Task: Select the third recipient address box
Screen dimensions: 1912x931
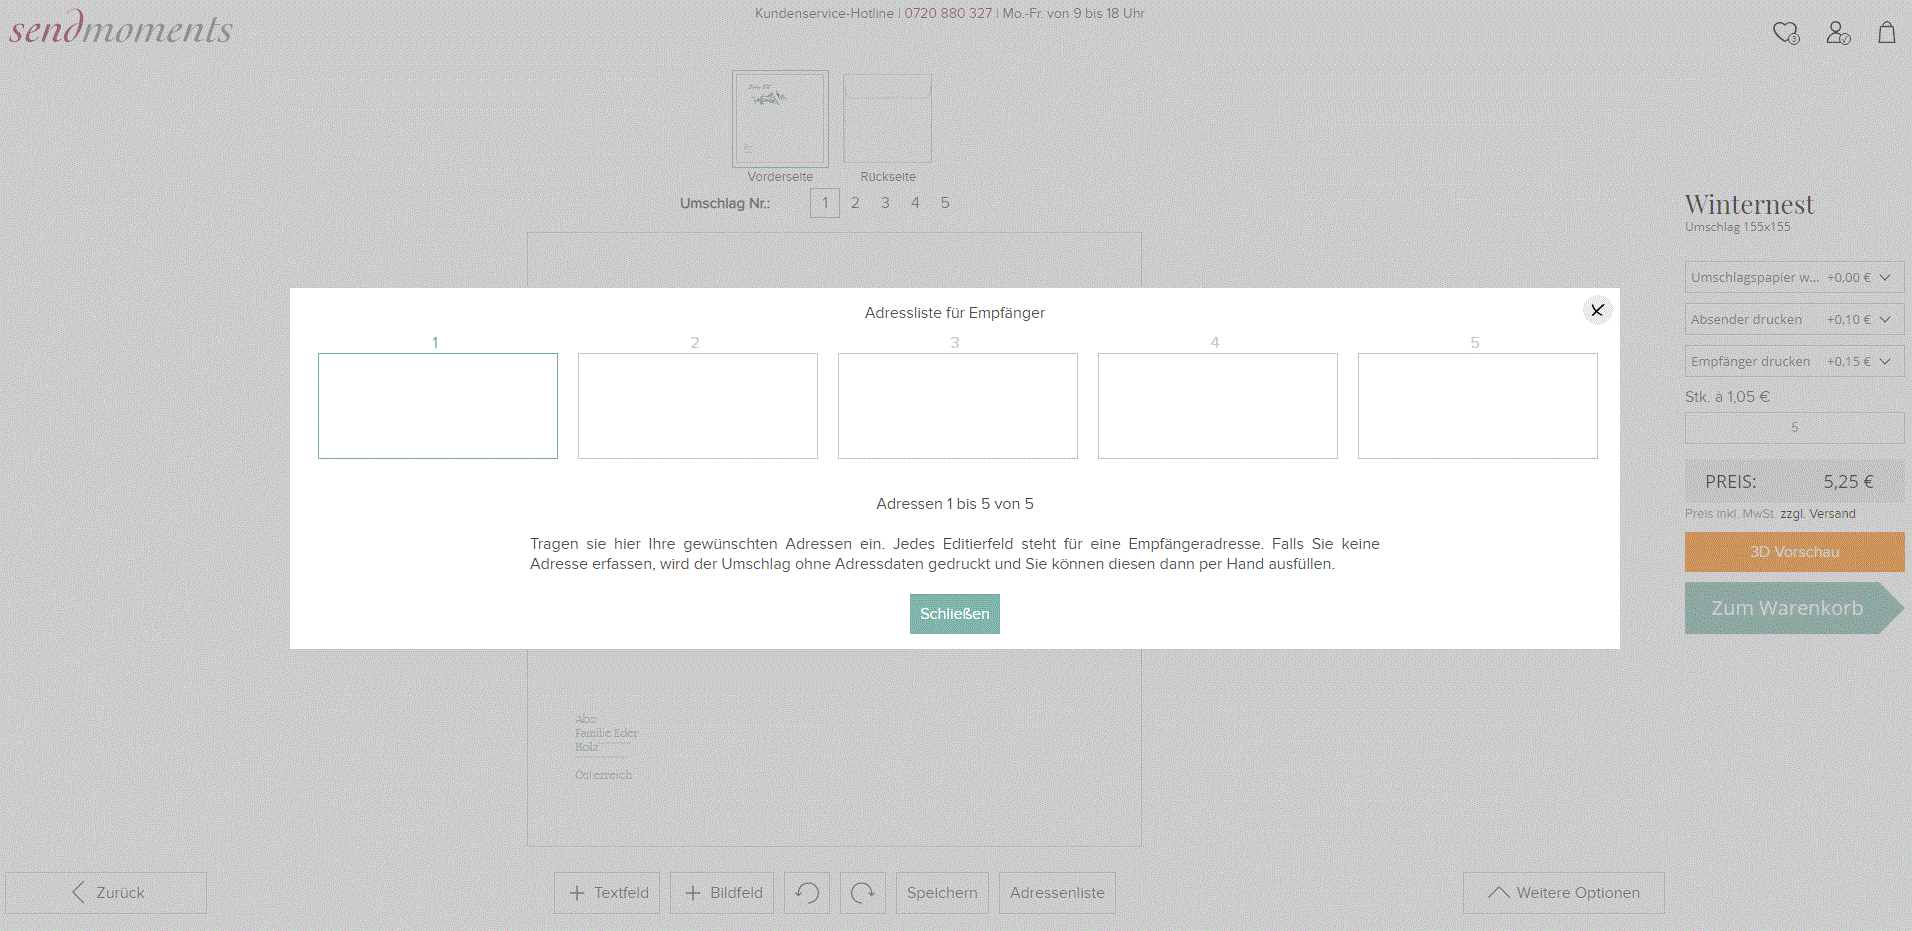Action: point(957,405)
